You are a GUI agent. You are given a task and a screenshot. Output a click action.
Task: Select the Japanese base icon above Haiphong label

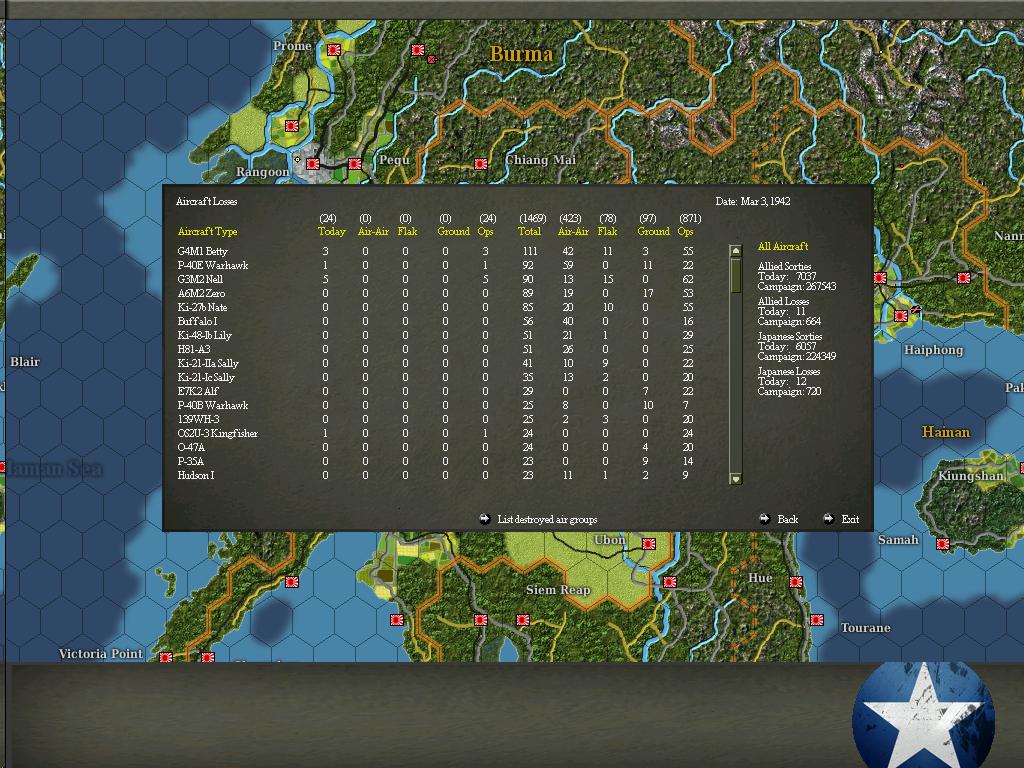(901, 315)
